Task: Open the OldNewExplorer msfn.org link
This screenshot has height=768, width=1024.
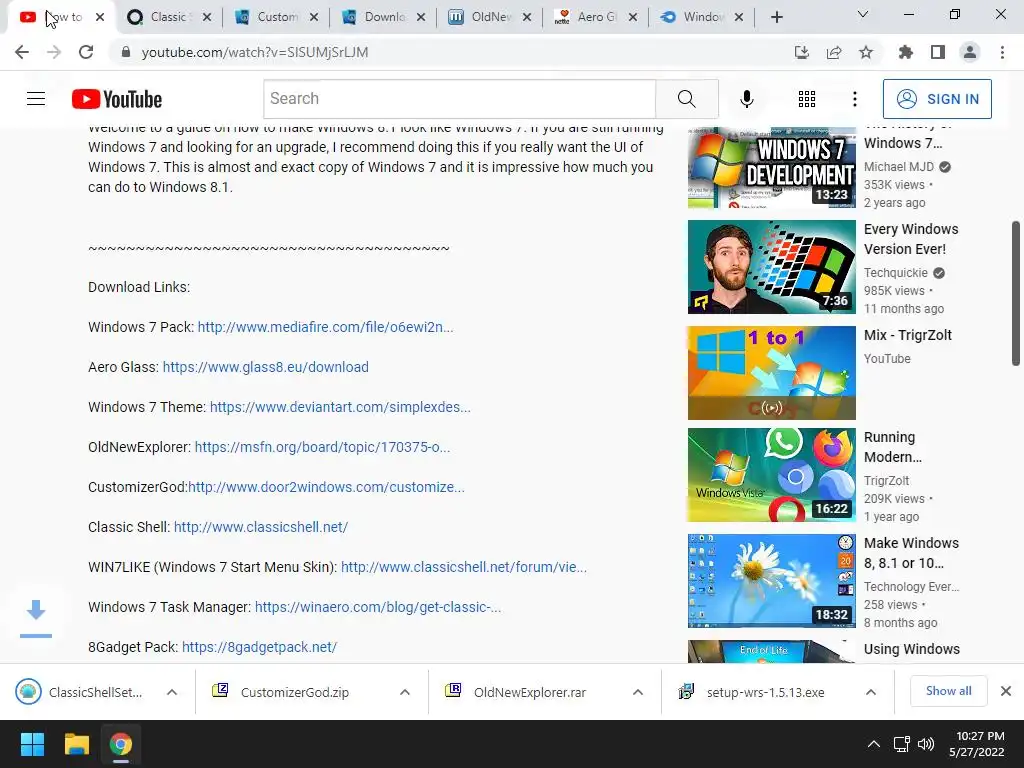Action: [323, 447]
